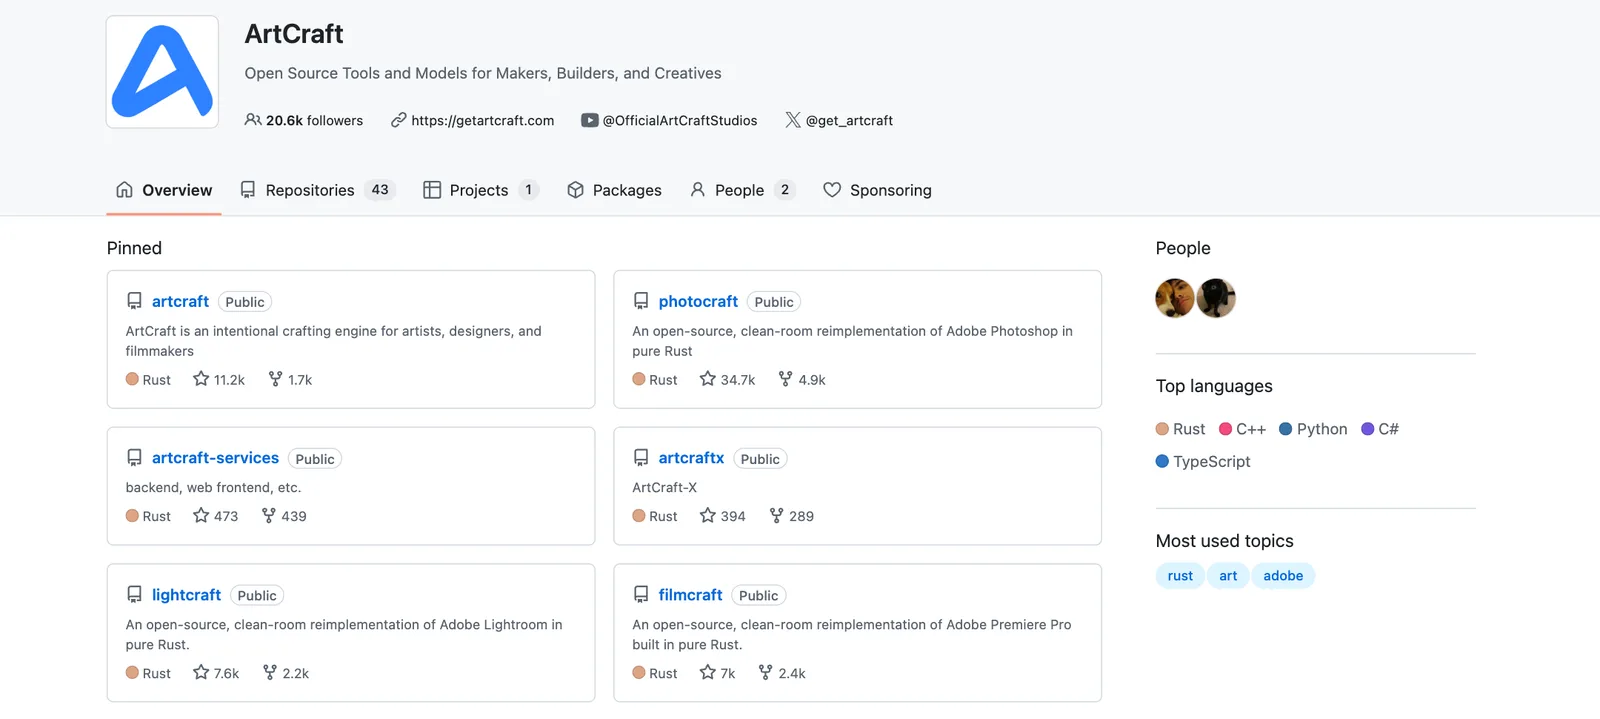
Task: Click the repository icon next to lightcraft
Action: point(134,594)
